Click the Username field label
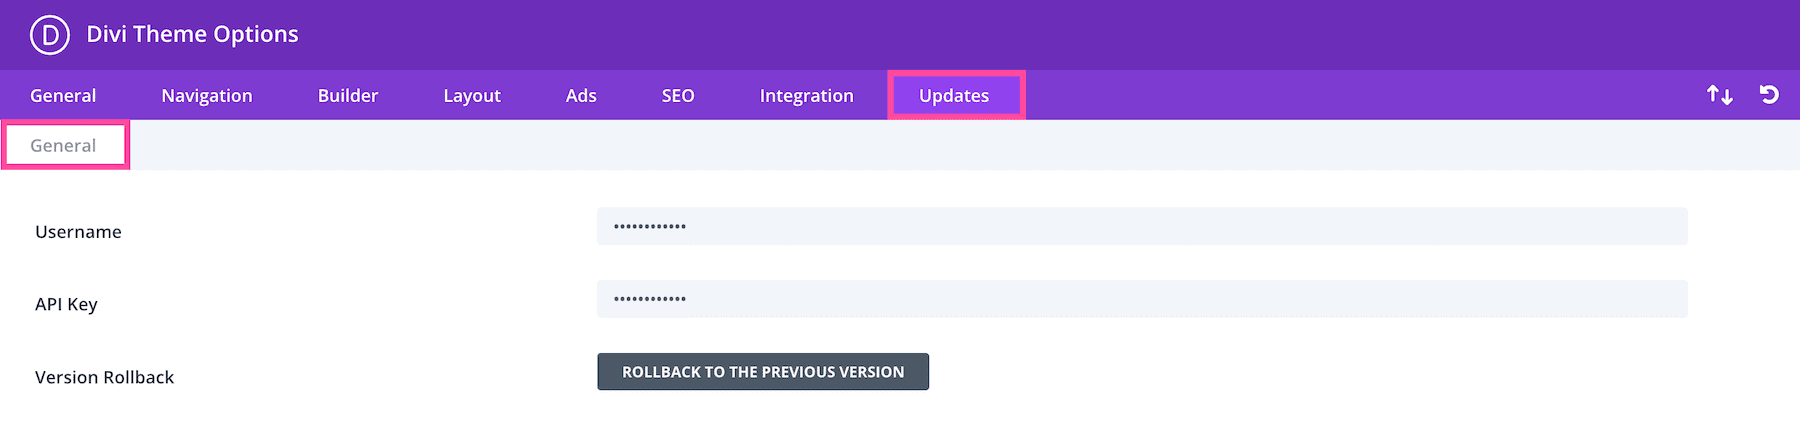The width and height of the screenshot is (1800, 431). click(x=78, y=232)
